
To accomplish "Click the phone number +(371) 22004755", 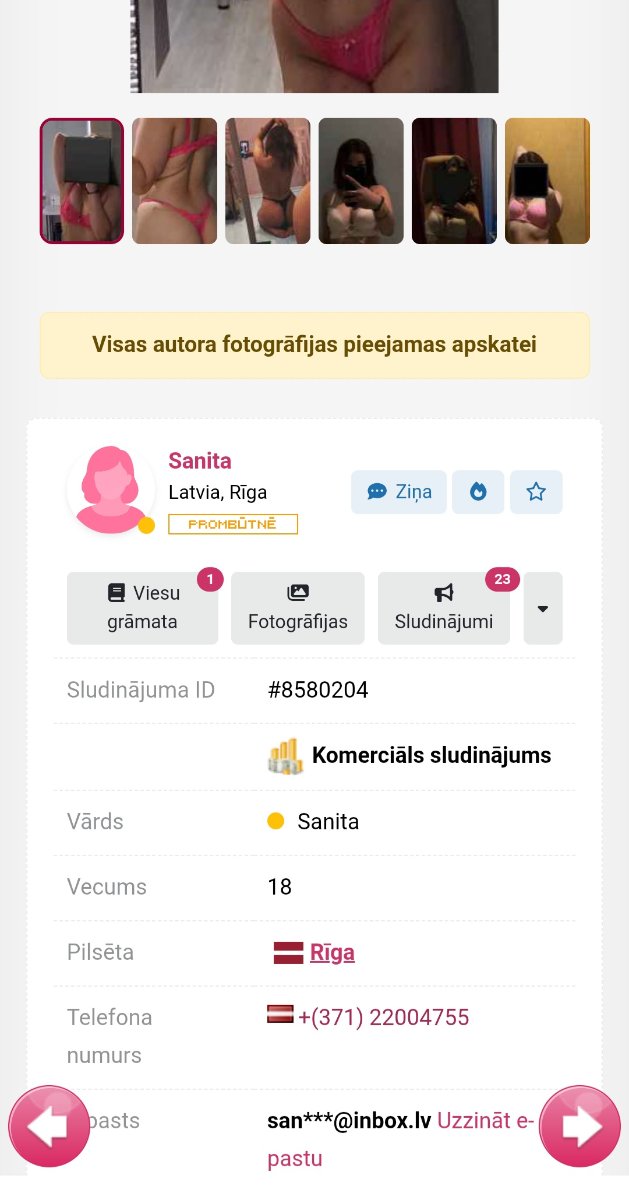I will click(x=384, y=1018).
